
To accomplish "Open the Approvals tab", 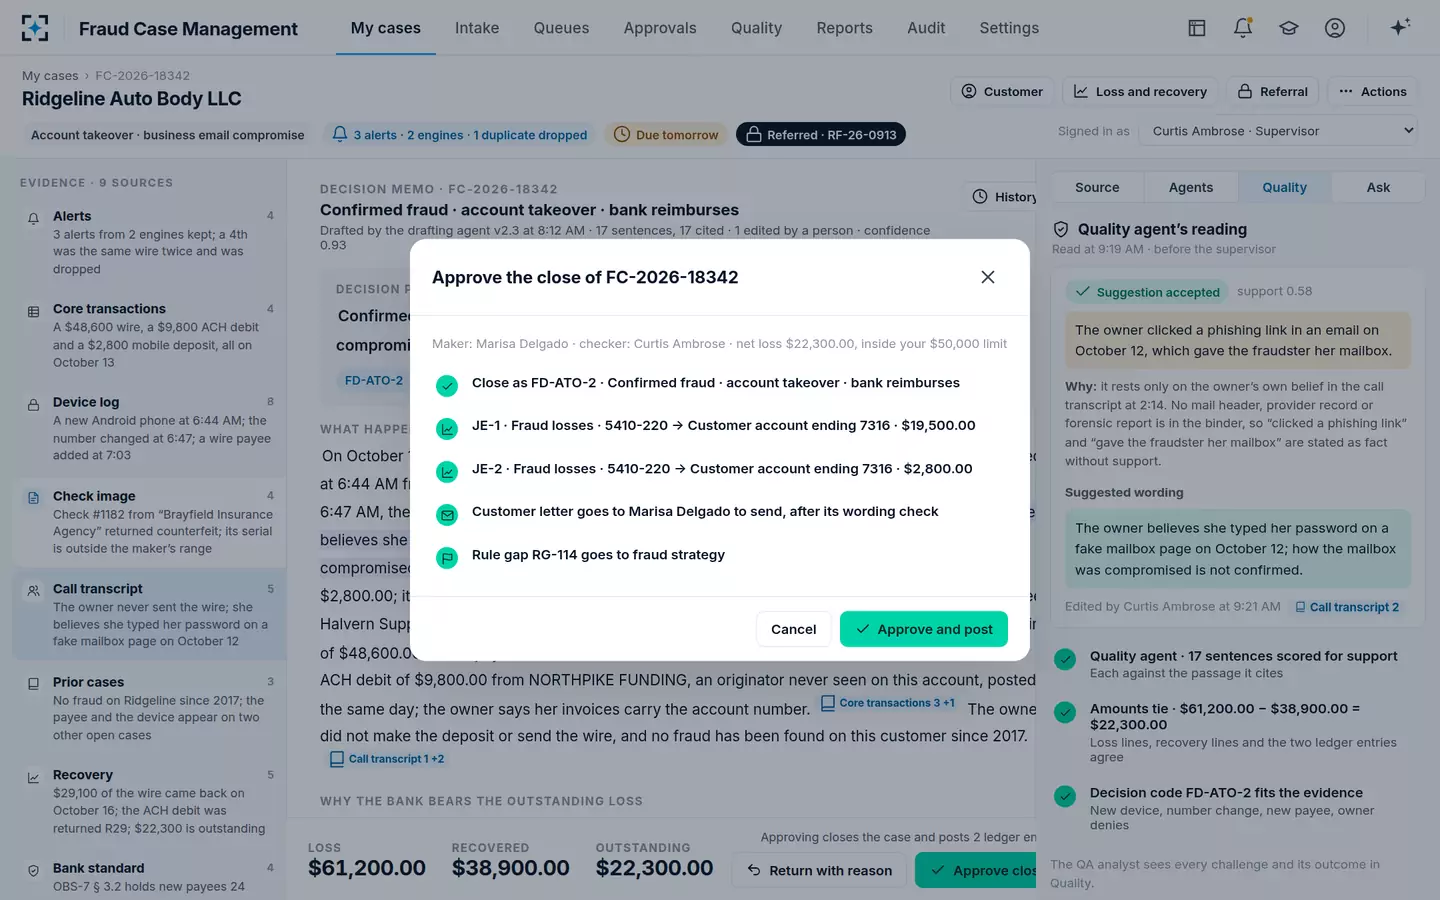I will [x=660, y=28].
